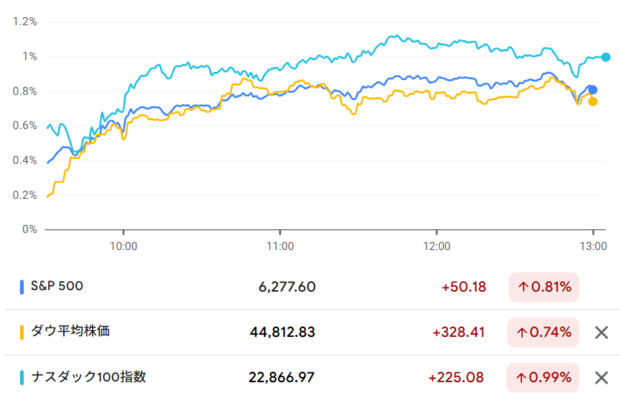Remove ダウ平均株価 with its X icon
Viewport: 620px width, 400px height.
click(601, 332)
